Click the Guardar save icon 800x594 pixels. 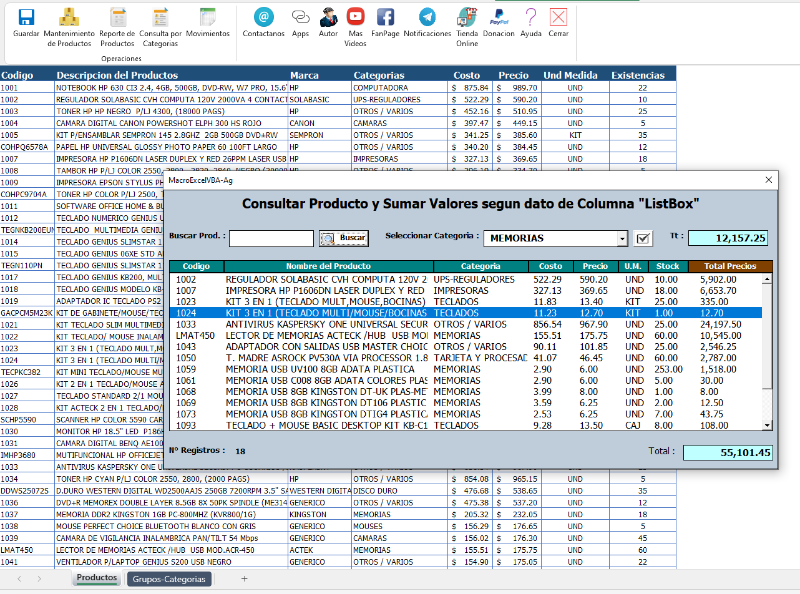(26, 17)
